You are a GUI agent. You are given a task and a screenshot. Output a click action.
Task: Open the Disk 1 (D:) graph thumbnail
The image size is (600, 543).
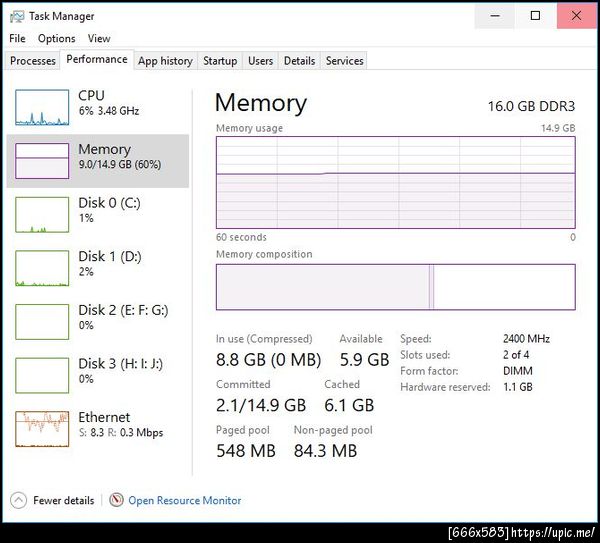[42, 268]
